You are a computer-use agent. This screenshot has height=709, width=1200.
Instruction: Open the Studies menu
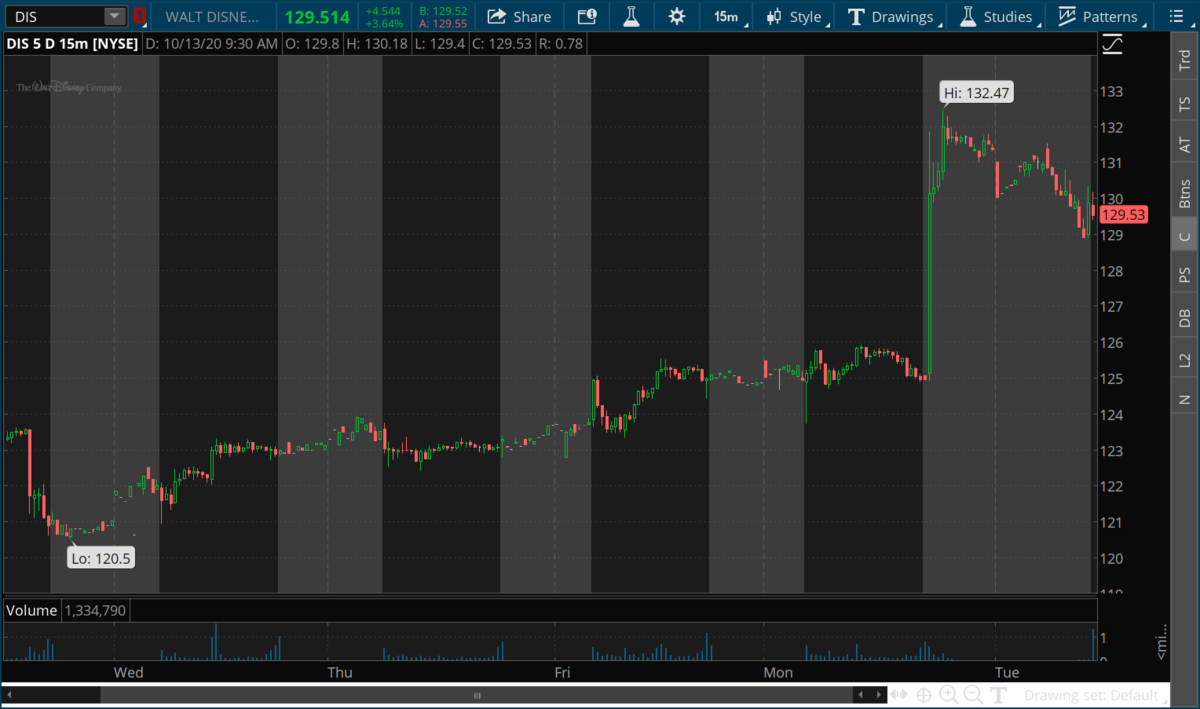click(996, 16)
